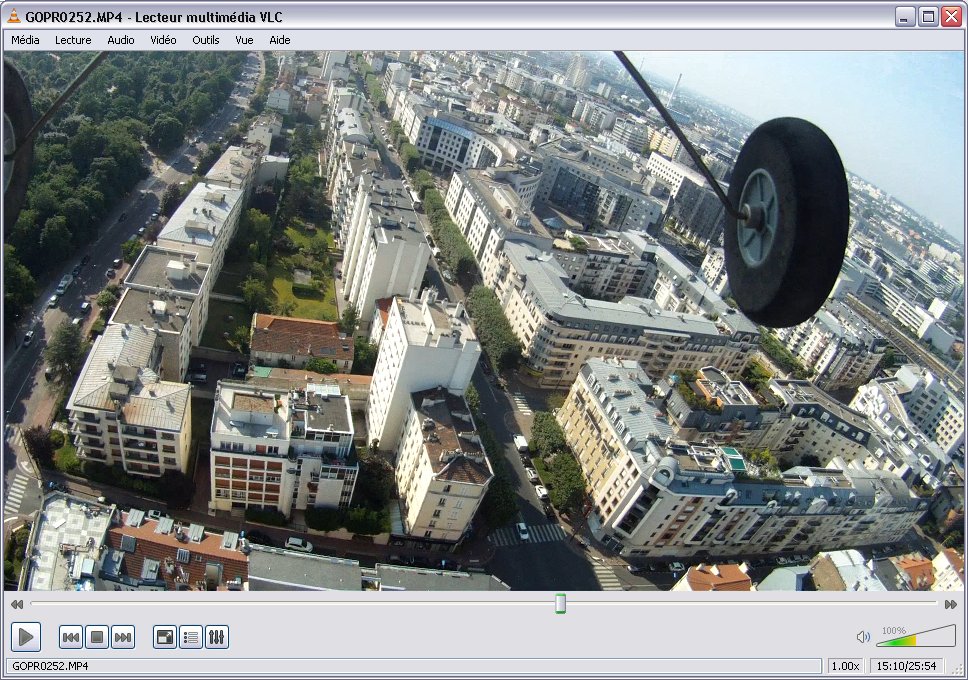Click on the aerial video display
Image resolution: width=968 pixels, height=680 pixels.
point(483,321)
